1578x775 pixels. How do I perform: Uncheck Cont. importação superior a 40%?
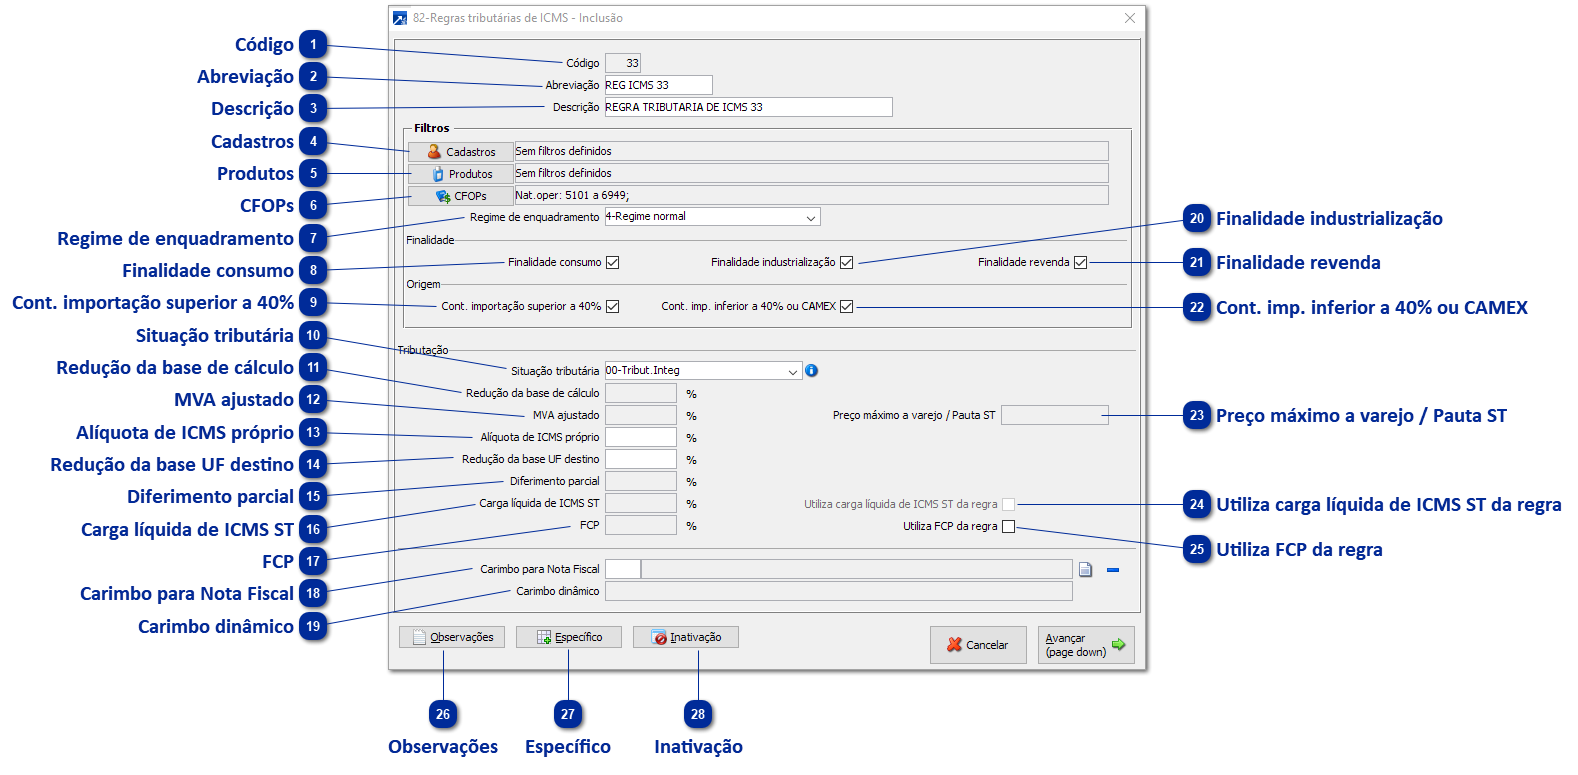[613, 307]
